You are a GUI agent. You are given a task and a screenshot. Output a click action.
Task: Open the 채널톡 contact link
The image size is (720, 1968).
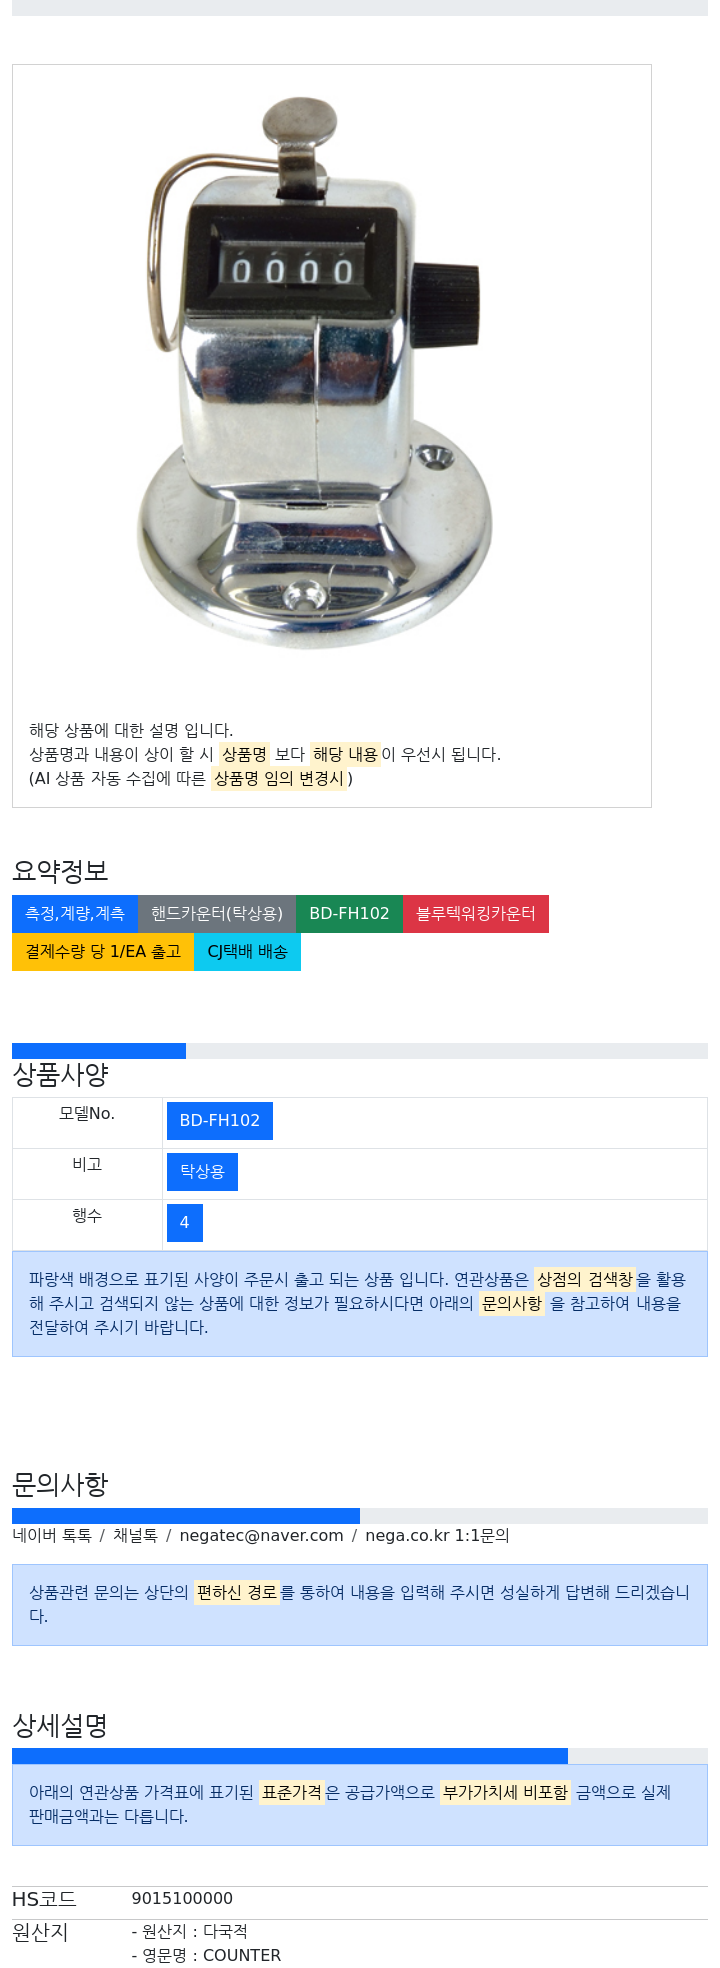point(135,1535)
